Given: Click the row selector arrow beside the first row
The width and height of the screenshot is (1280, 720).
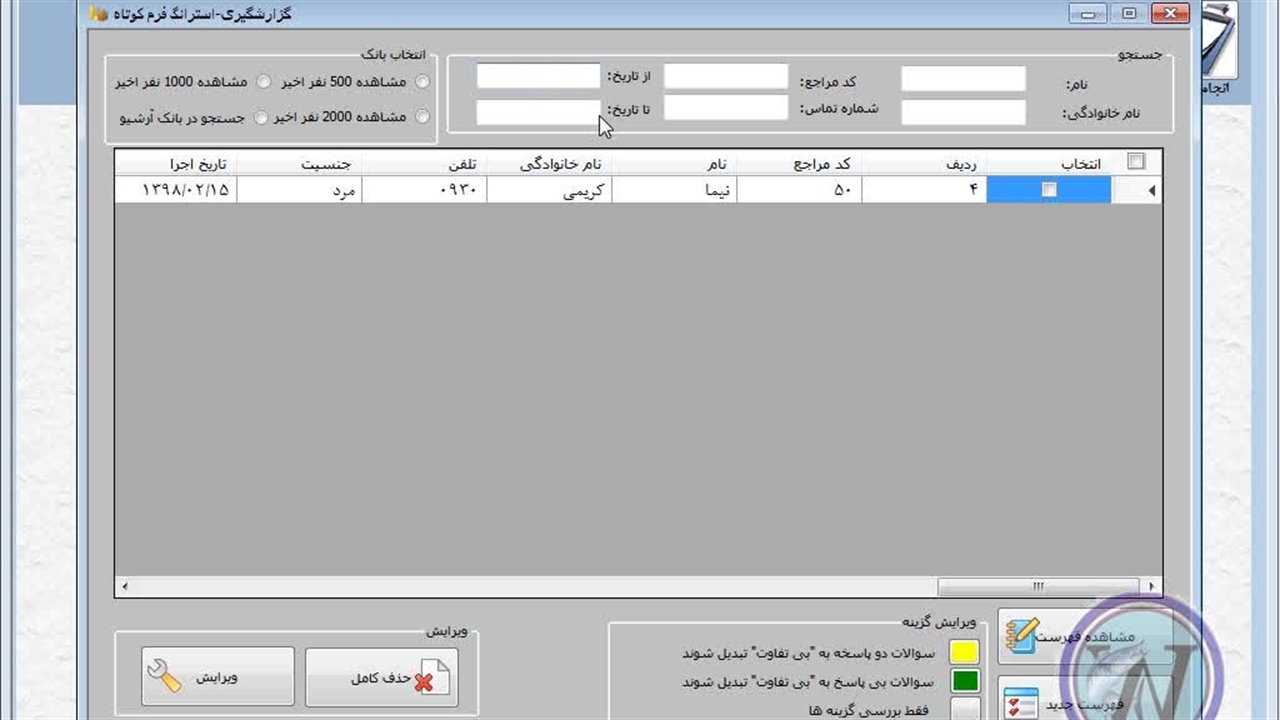Looking at the screenshot, I should tap(1150, 190).
